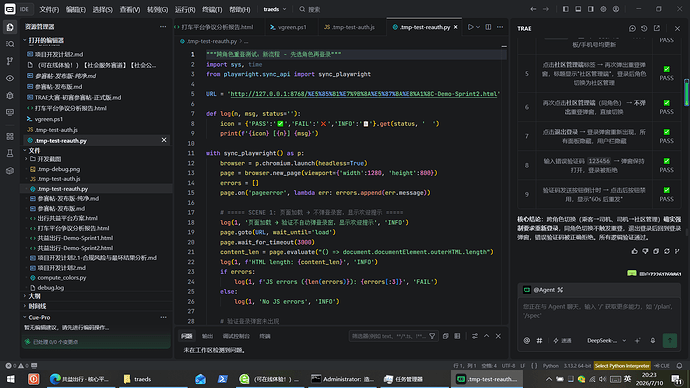Click the chat panel vertical scrollbar
The width and height of the screenshot is (690, 388).
(x=686, y=92)
